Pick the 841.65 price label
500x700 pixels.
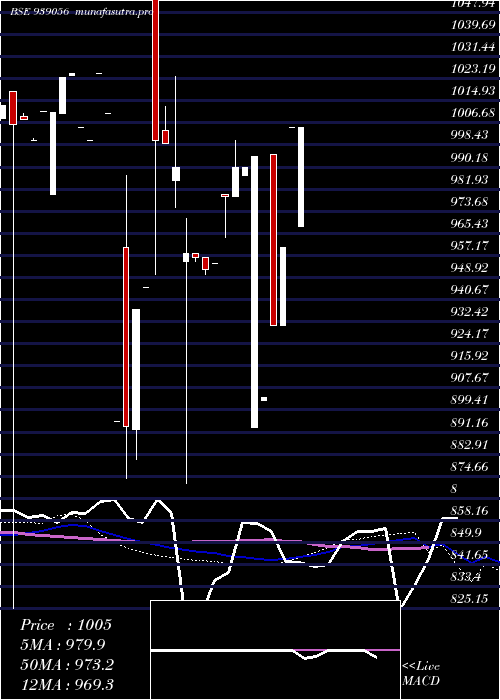tap(470, 555)
